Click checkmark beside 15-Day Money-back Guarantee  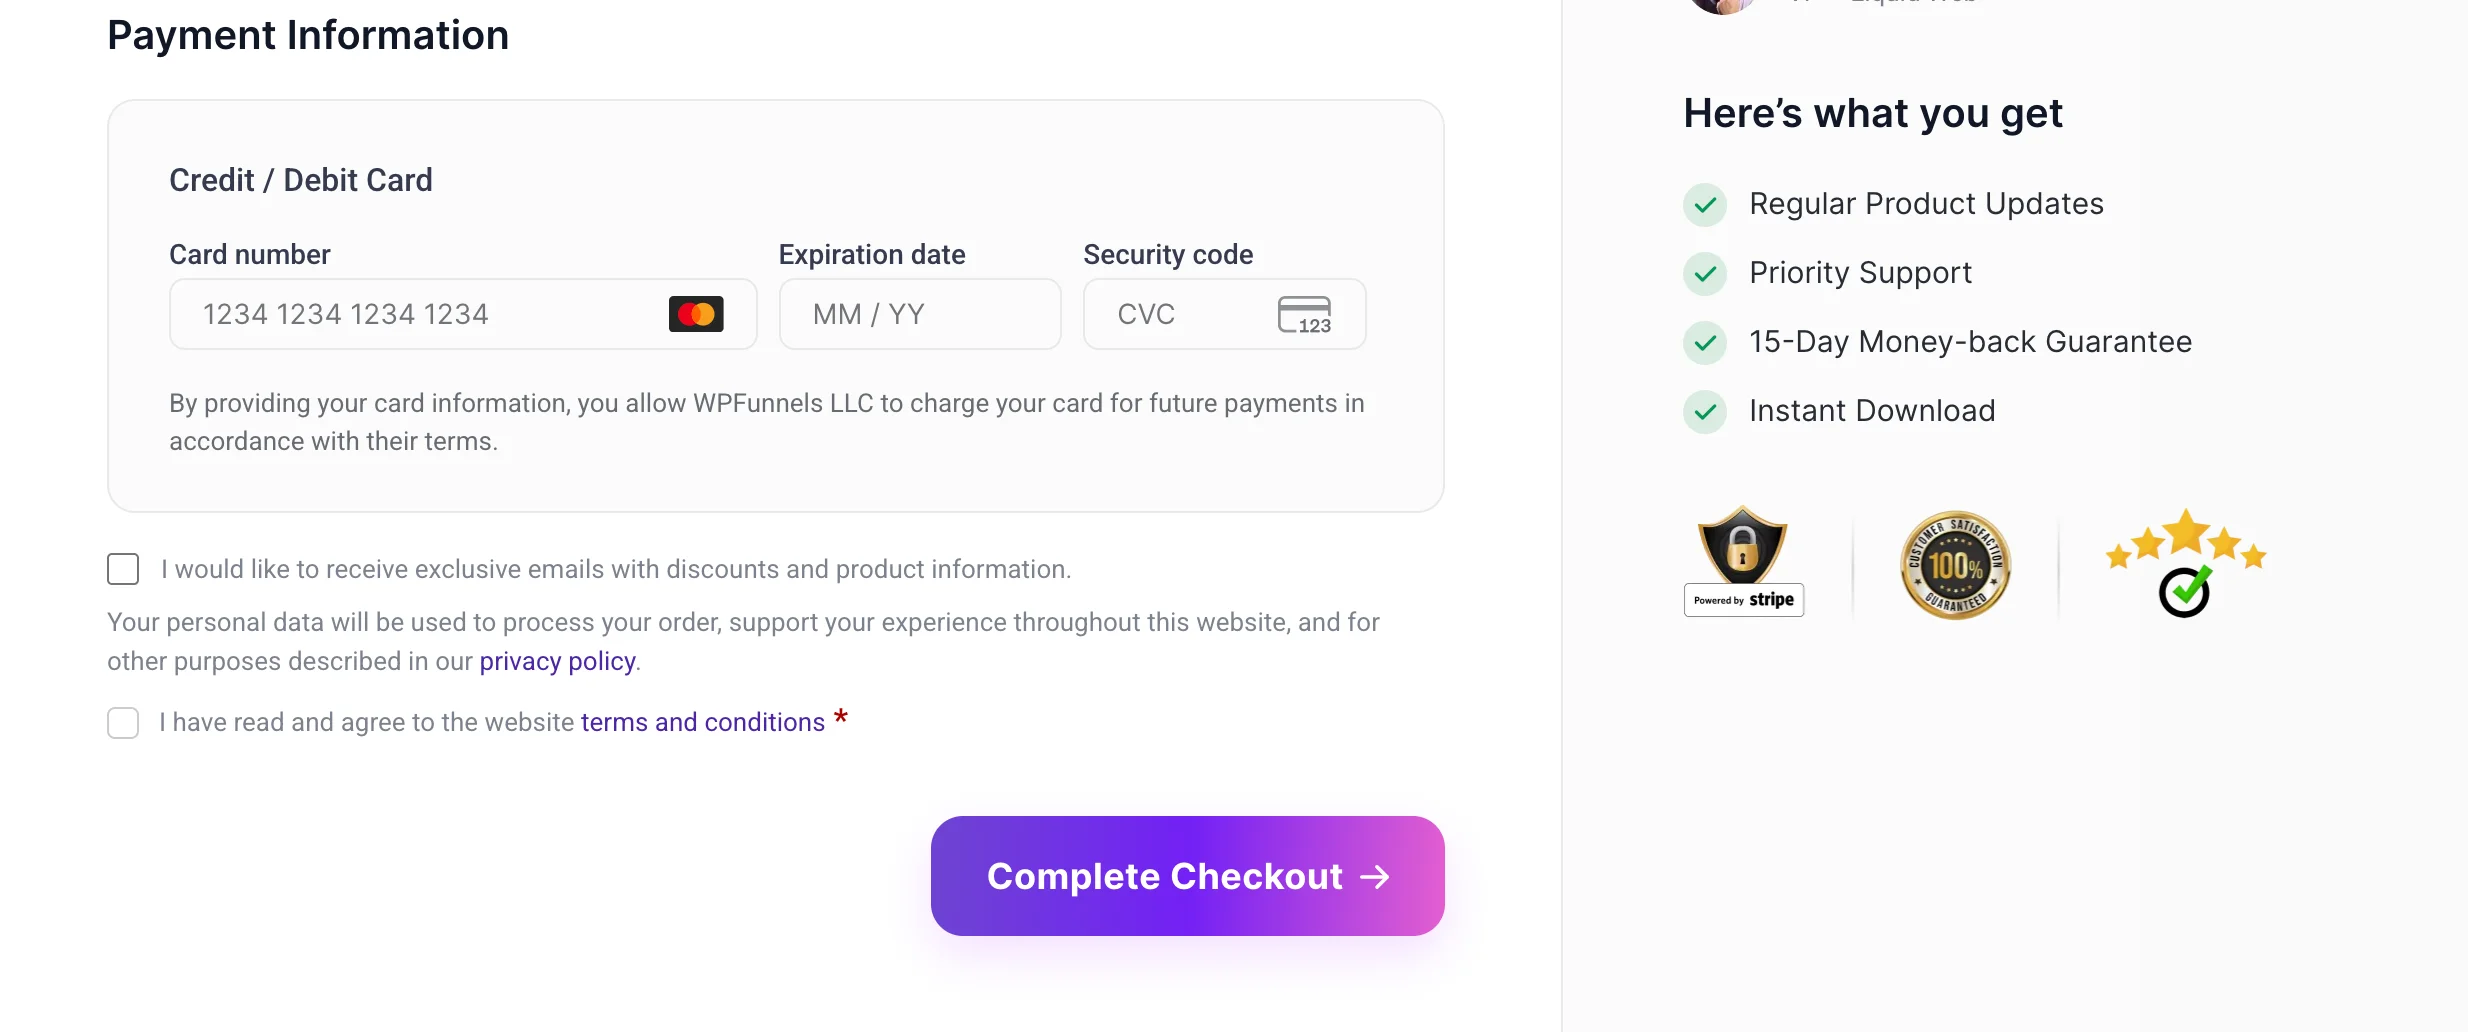(1705, 343)
